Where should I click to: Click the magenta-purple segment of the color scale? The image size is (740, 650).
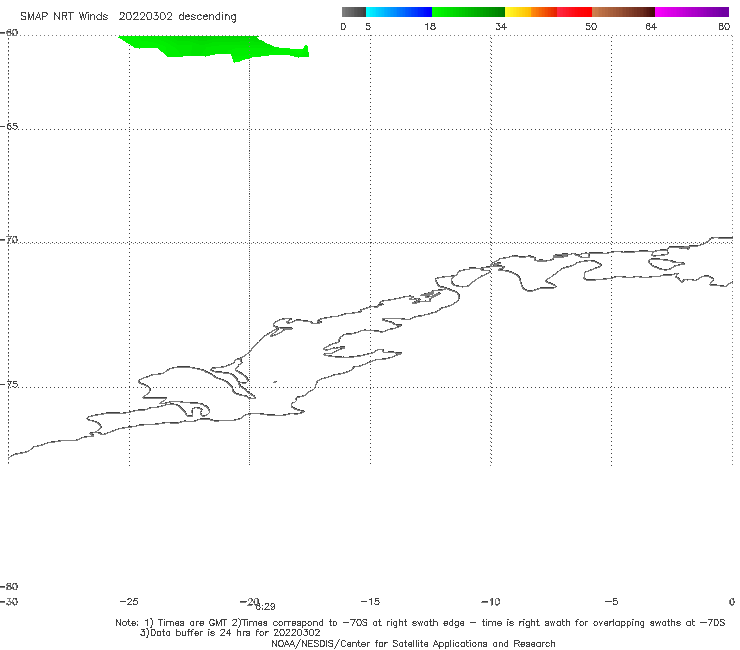click(x=692, y=12)
